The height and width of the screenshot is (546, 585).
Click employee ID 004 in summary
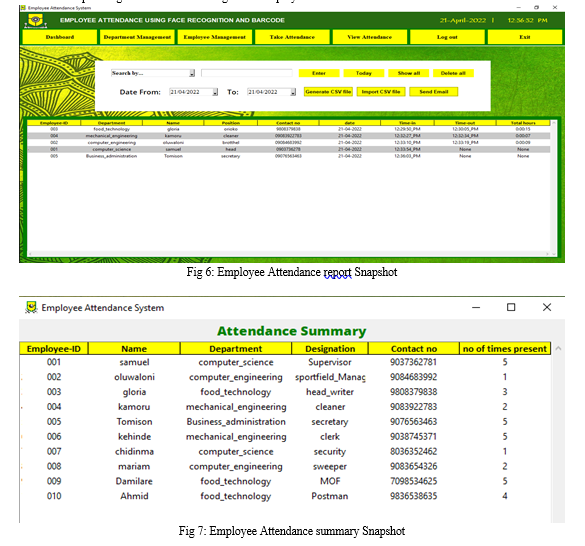pyautogui.click(x=54, y=407)
